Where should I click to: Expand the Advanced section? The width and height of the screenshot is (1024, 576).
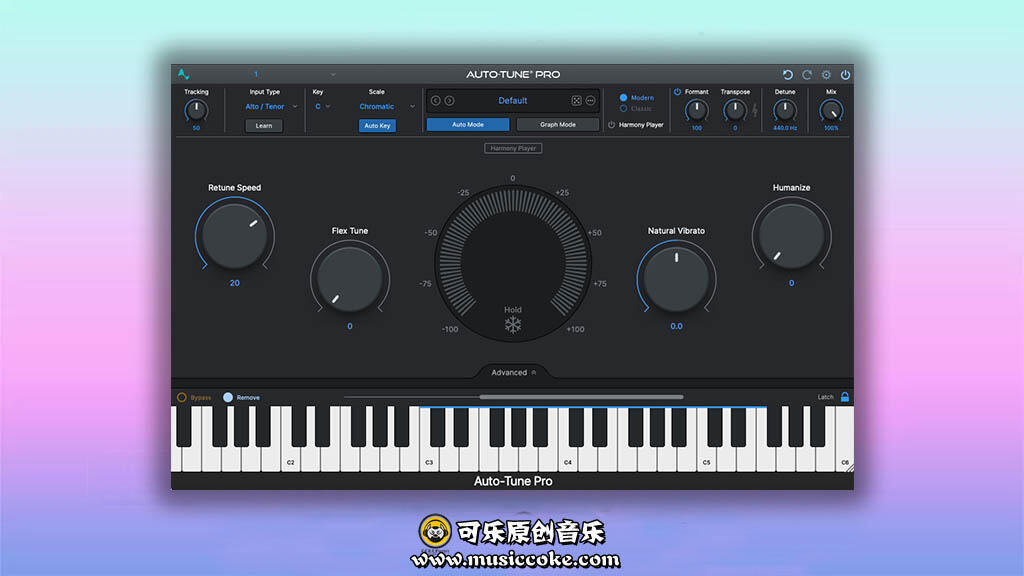pyautogui.click(x=513, y=372)
